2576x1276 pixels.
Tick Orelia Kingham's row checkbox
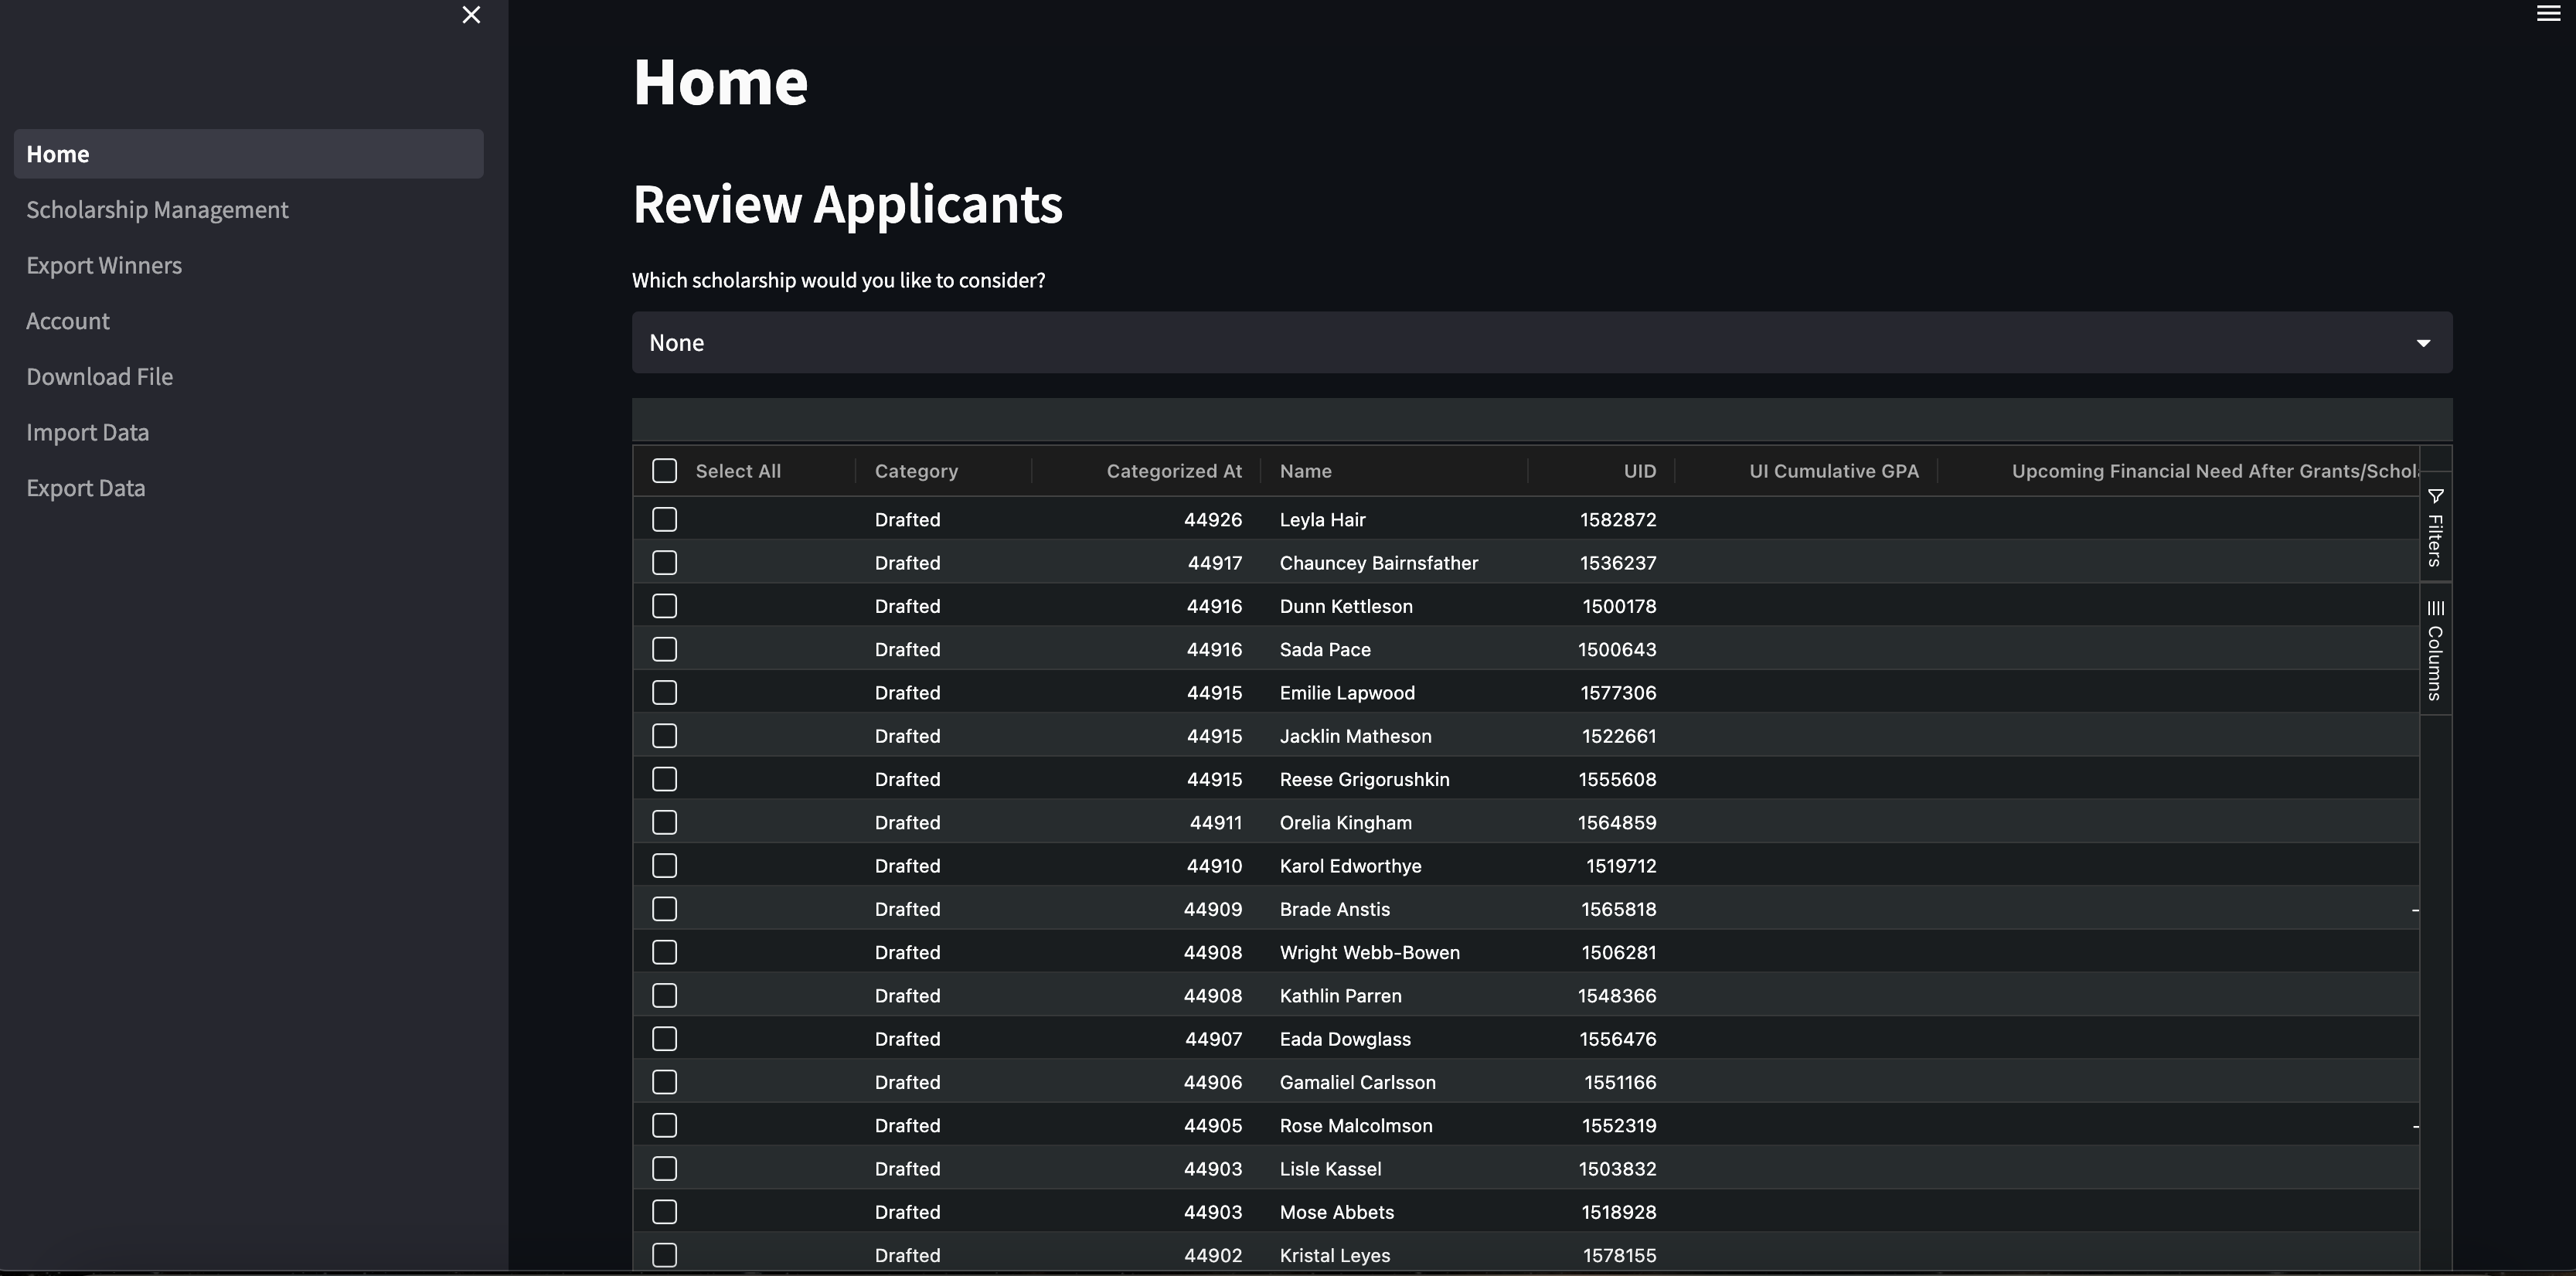coord(664,823)
